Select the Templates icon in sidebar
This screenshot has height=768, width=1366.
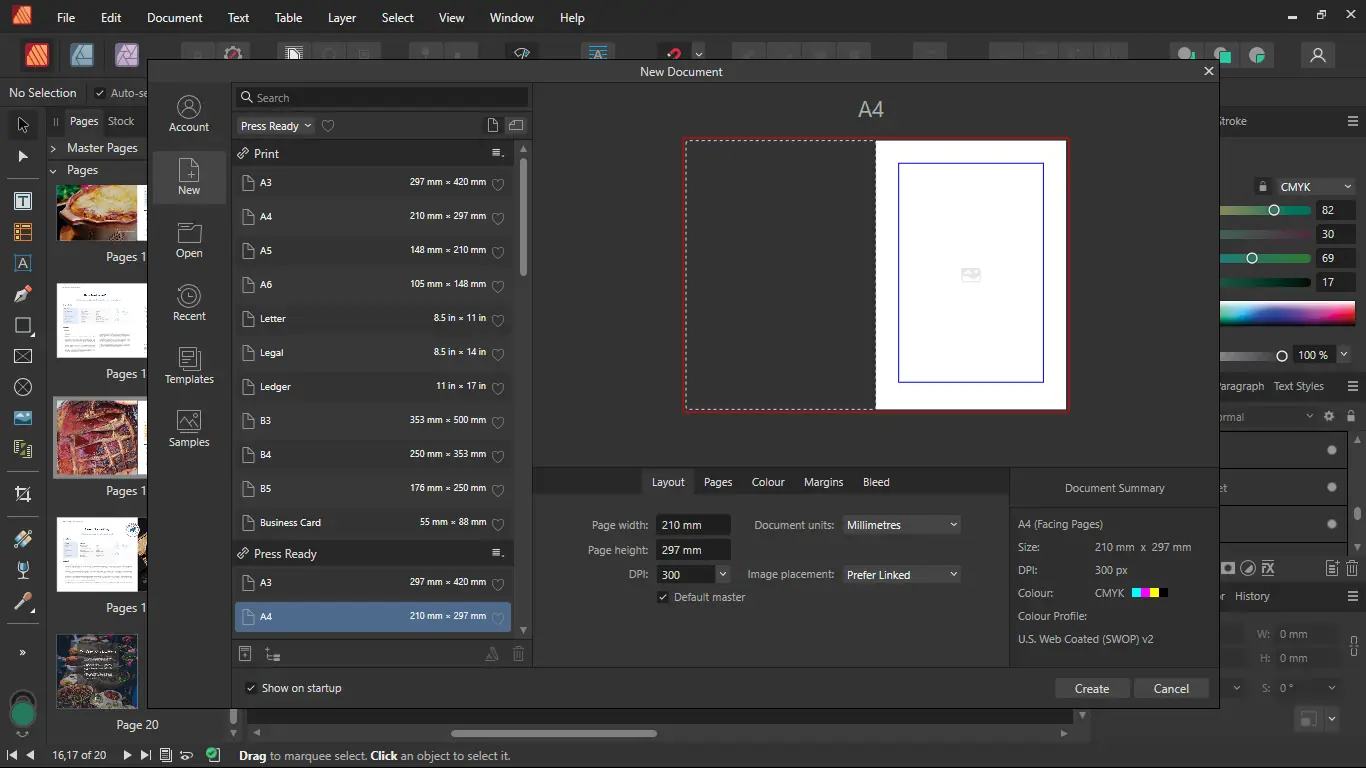coord(189,366)
